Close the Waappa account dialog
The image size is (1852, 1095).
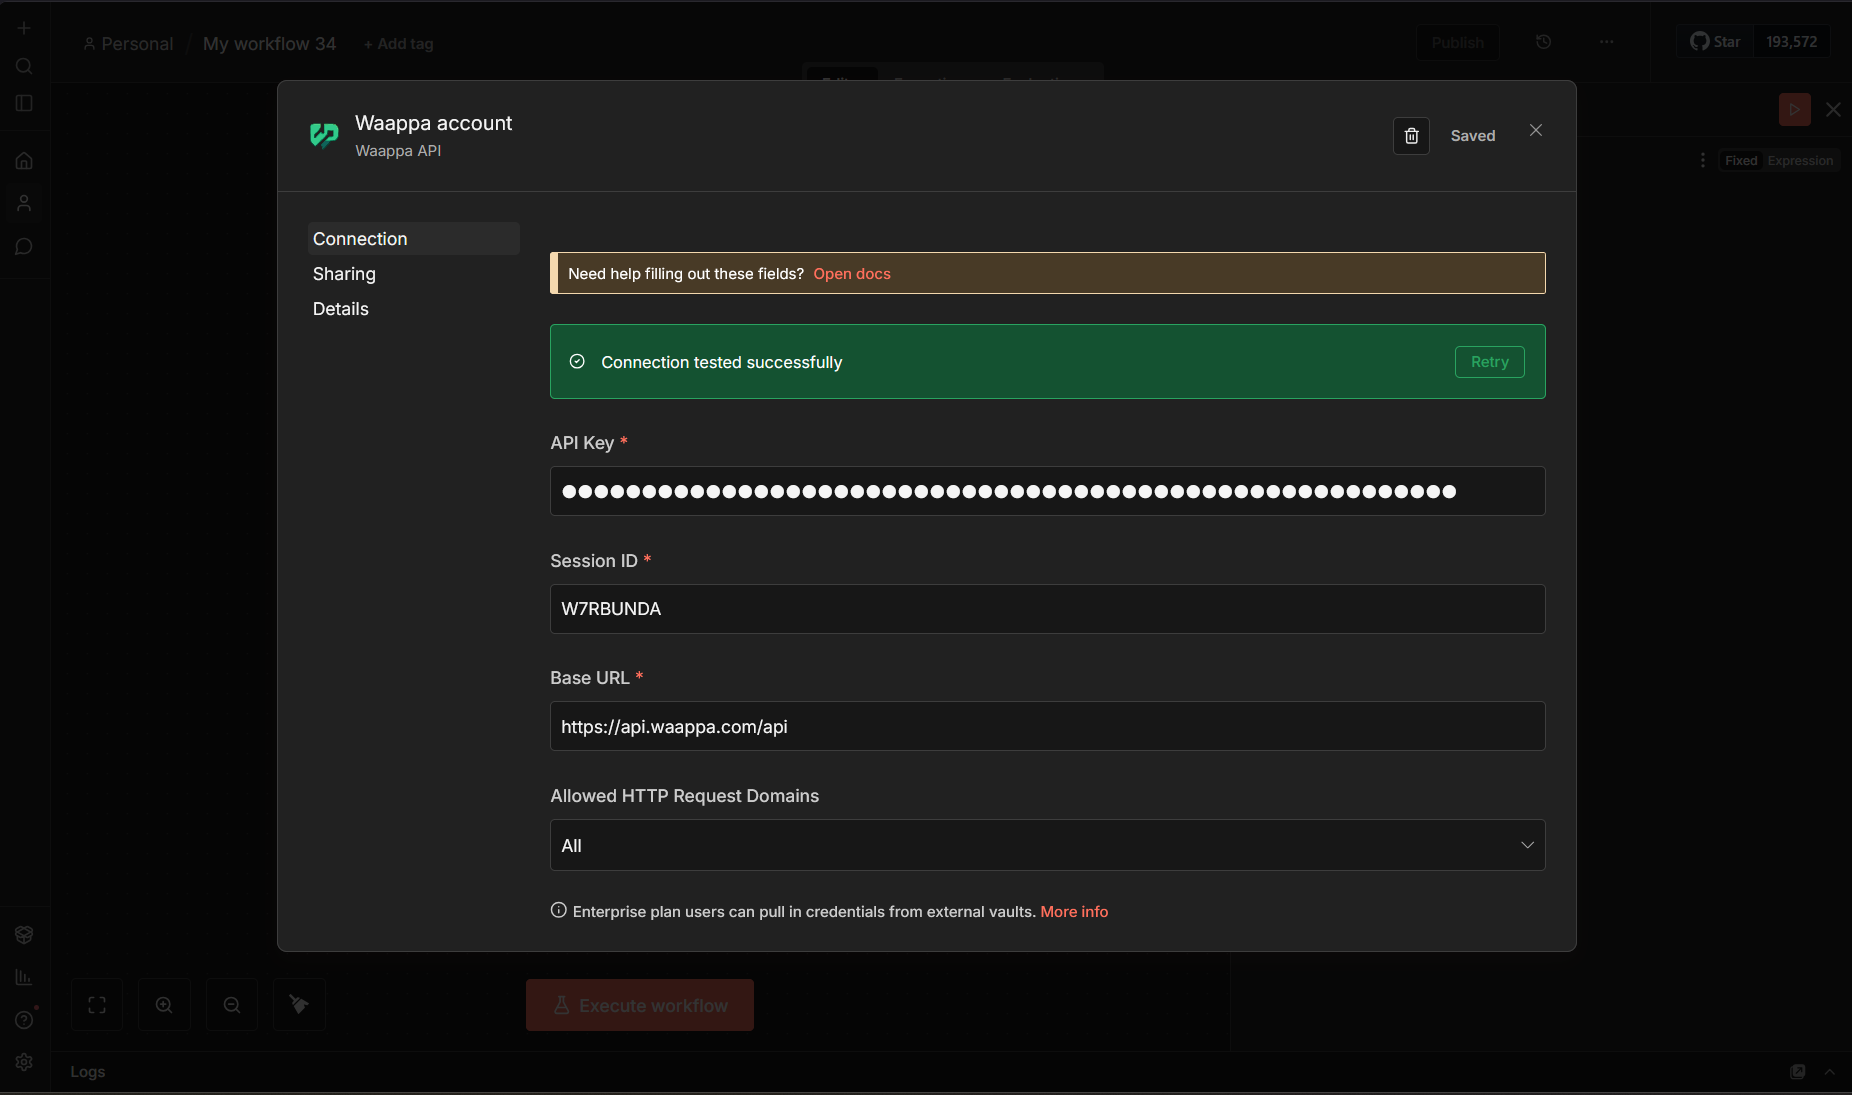pyautogui.click(x=1536, y=130)
